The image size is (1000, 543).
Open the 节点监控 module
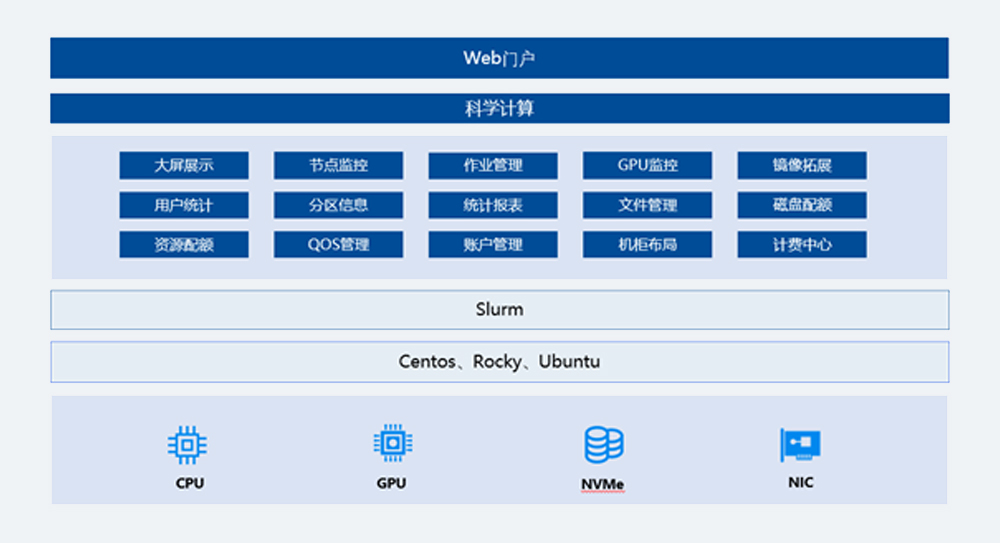(x=338, y=165)
